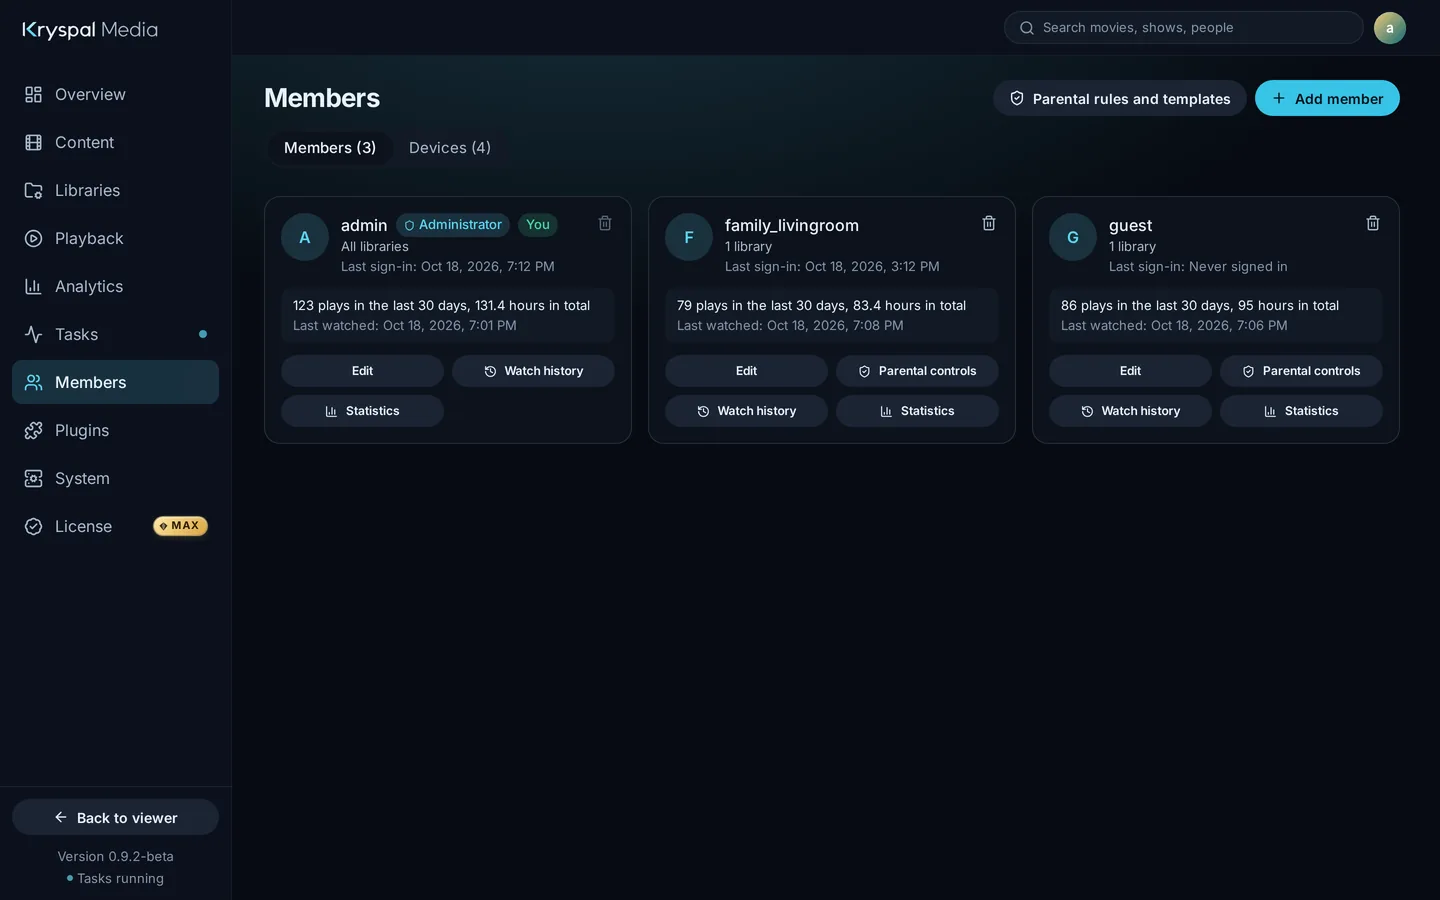Click the 'Version 0.9.2-beta' text
Screen dimensions: 1440x900
pos(115,857)
